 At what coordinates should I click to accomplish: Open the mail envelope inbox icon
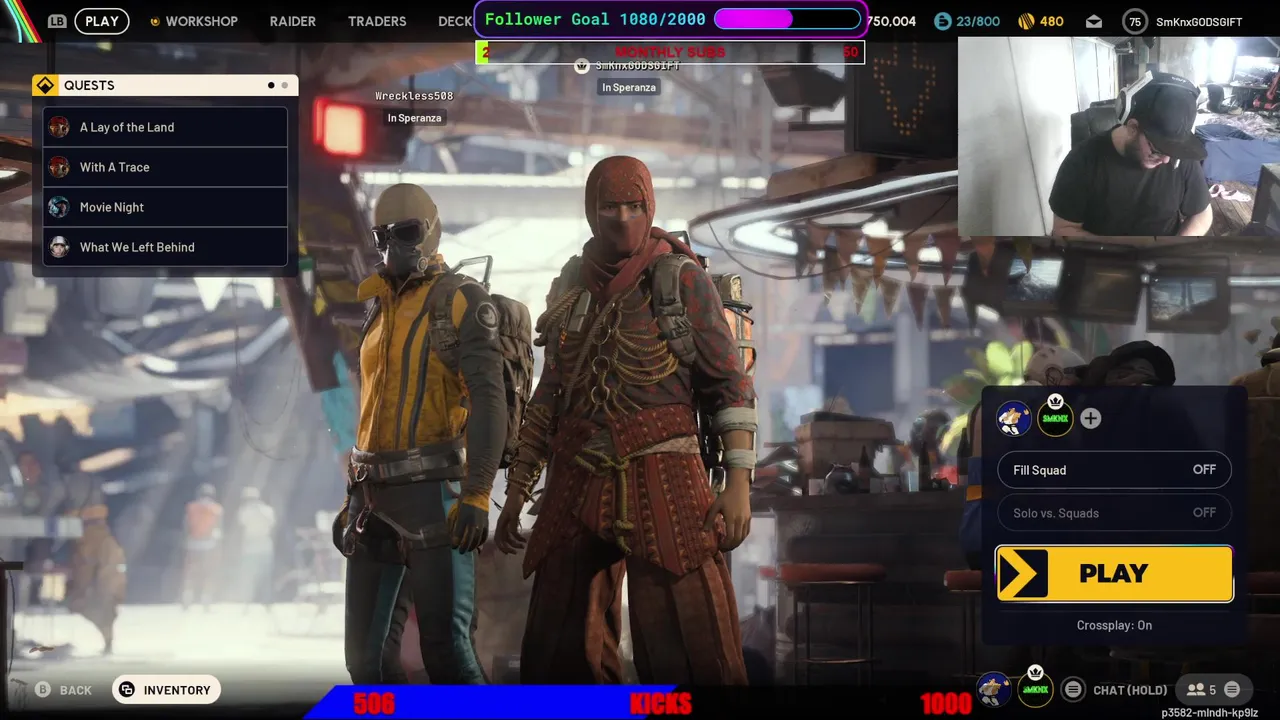pos(1093,21)
